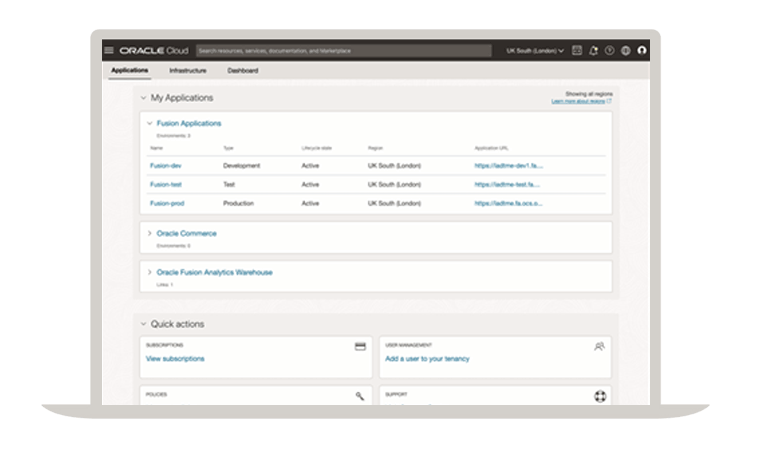The height and width of the screenshot is (450, 770).
Task: Switch to the Dashboard tab
Action: pos(242,71)
